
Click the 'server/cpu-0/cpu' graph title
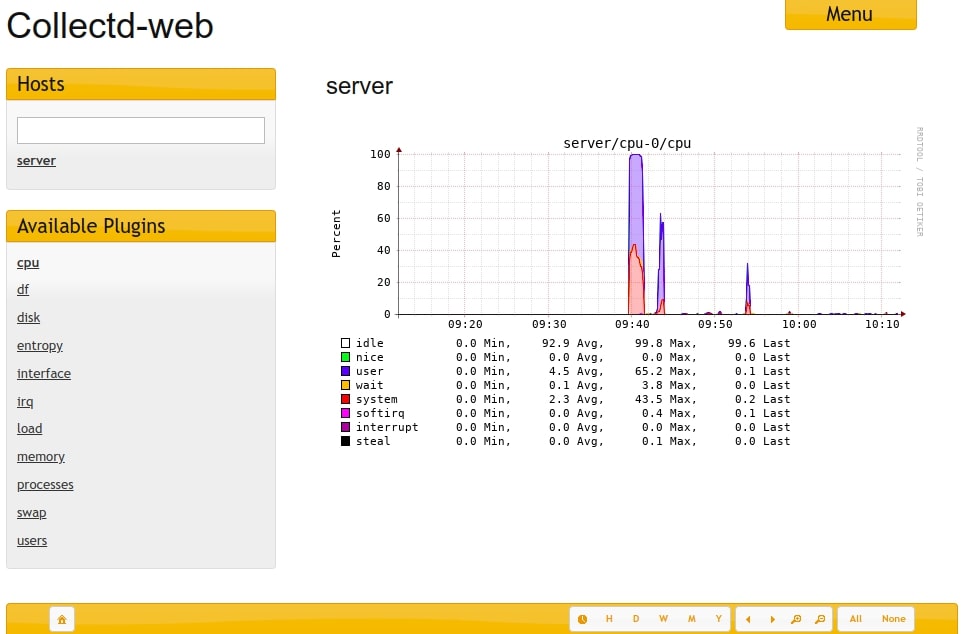point(627,143)
